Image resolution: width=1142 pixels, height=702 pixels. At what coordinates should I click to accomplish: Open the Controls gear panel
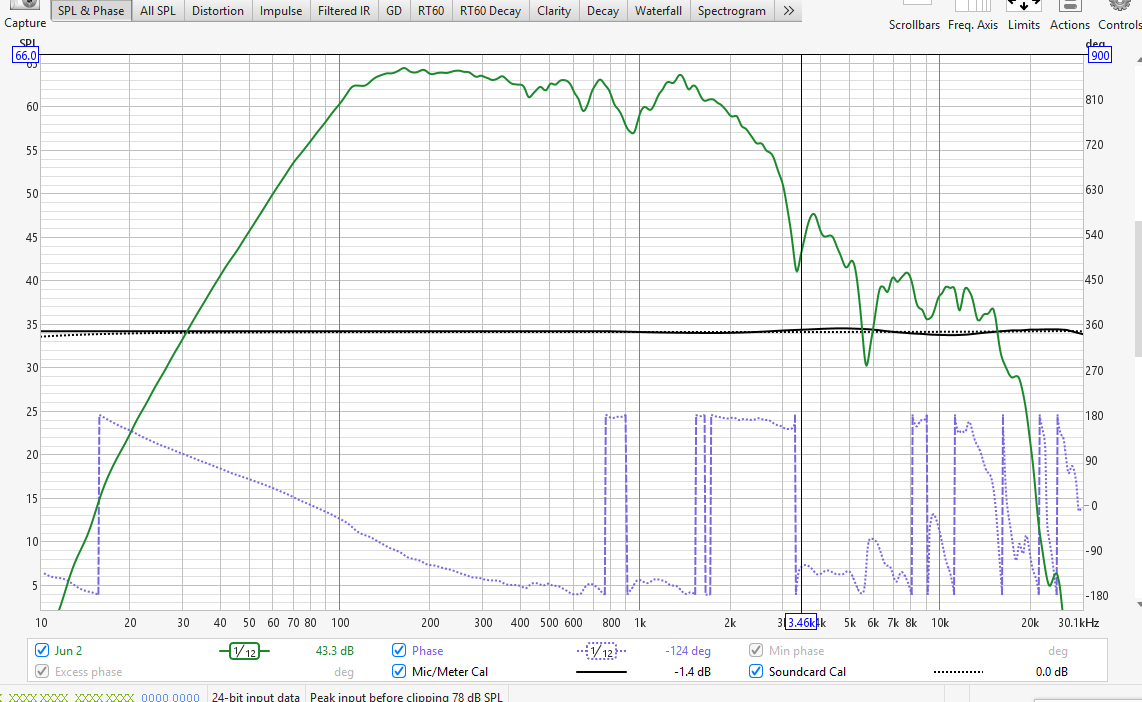click(x=1119, y=15)
